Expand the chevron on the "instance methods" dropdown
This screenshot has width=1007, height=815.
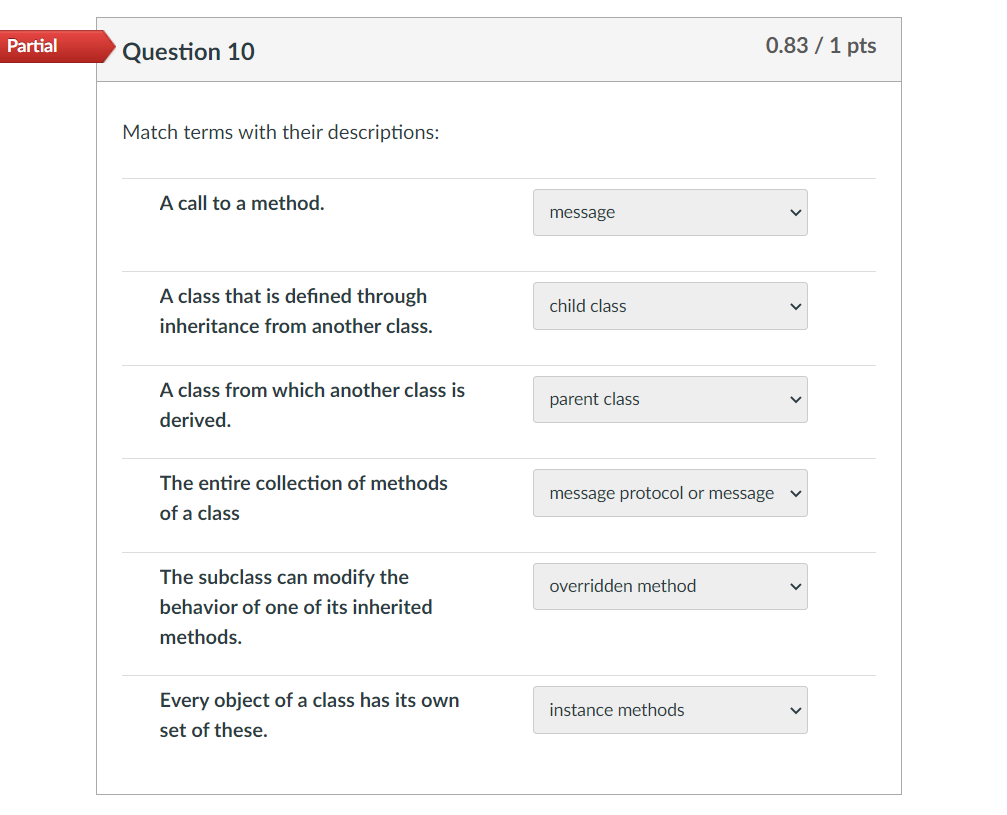(x=795, y=710)
